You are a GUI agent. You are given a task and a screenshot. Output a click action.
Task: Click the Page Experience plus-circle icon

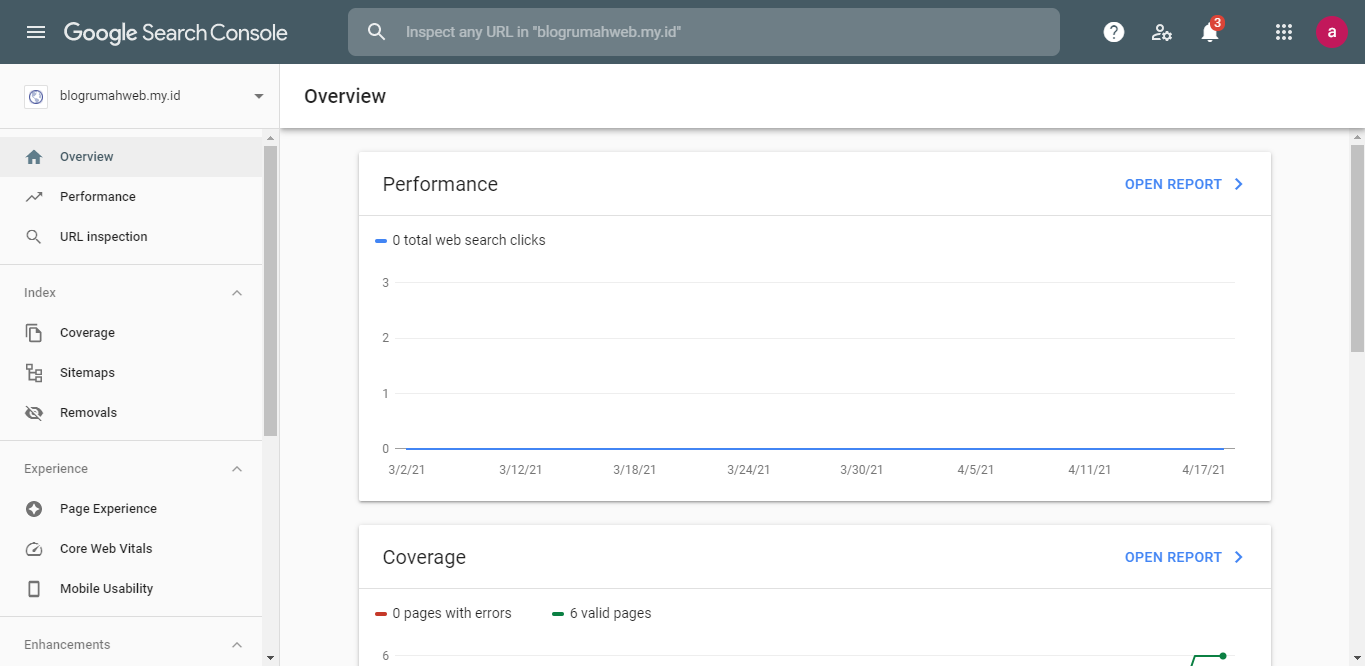click(x=34, y=509)
